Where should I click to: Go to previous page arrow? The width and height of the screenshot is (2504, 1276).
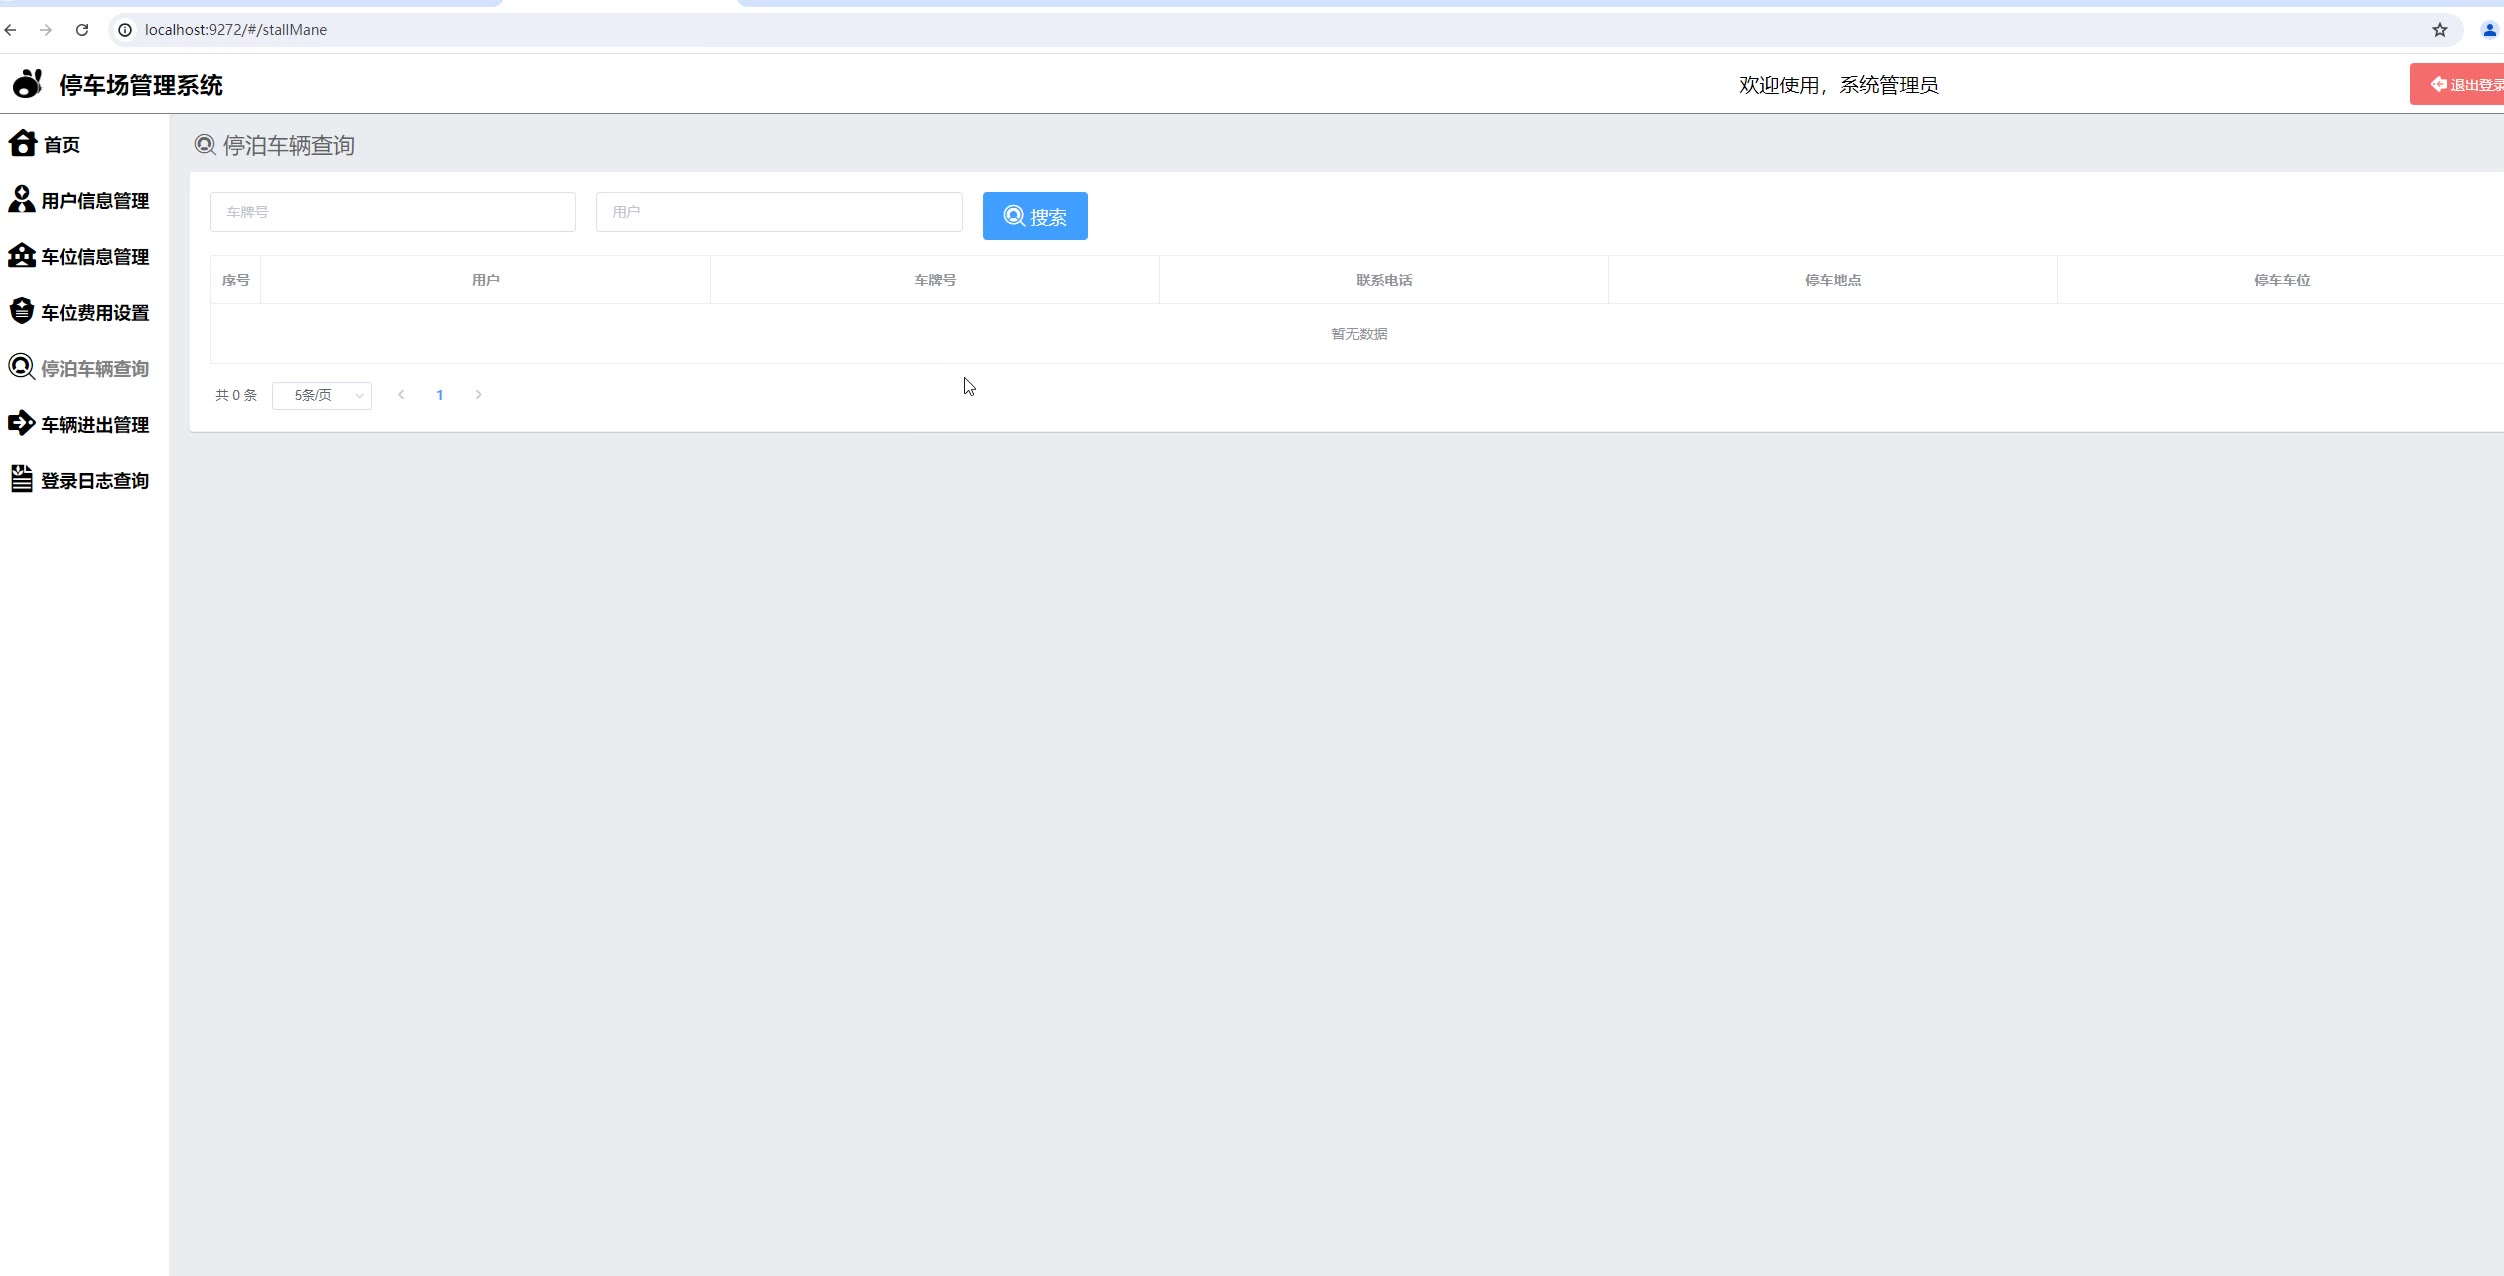[x=401, y=395]
